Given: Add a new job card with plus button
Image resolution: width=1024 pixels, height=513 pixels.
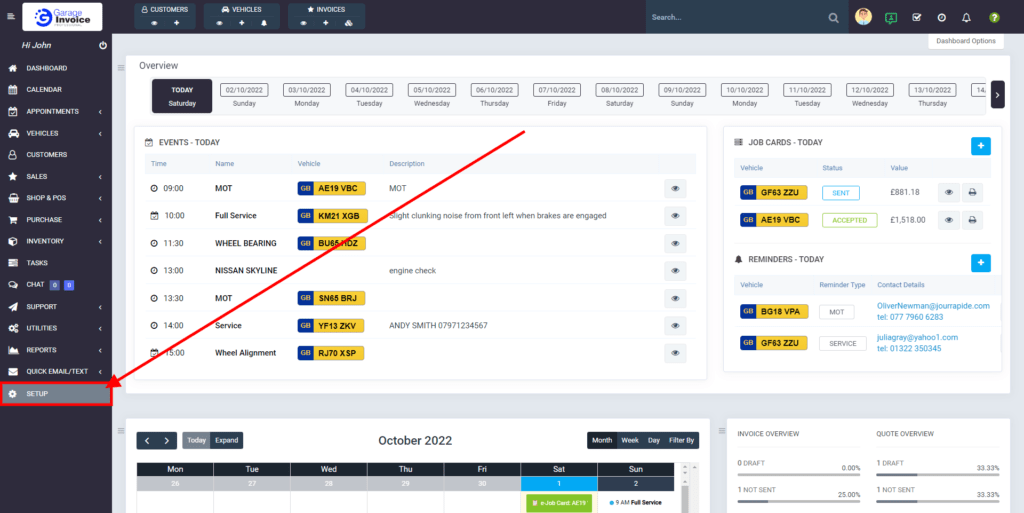Looking at the screenshot, I should 981,146.
